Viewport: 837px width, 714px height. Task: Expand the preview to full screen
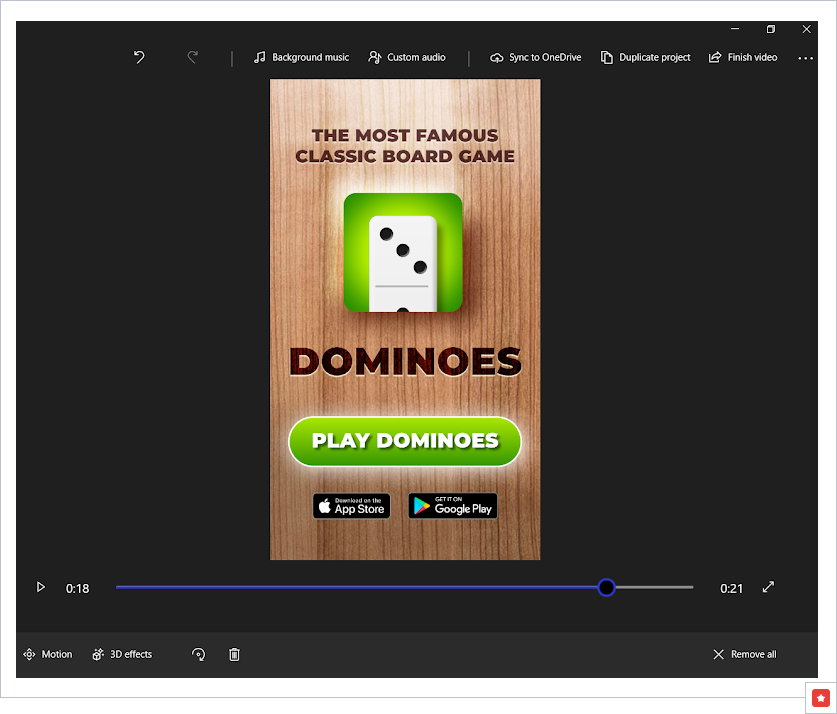pyautogui.click(x=768, y=588)
